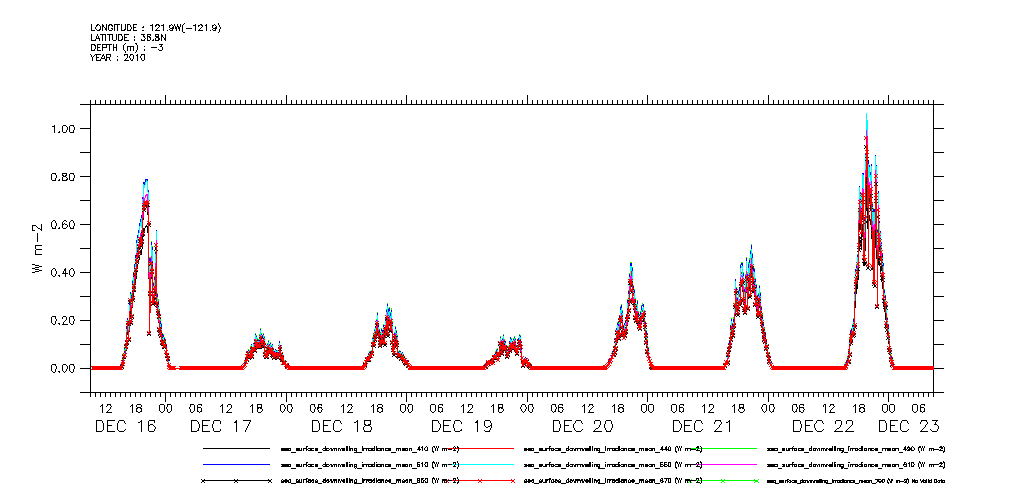The image size is (1009, 504).
Task: Click the DEC 18 date label
Action: coord(342,426)
